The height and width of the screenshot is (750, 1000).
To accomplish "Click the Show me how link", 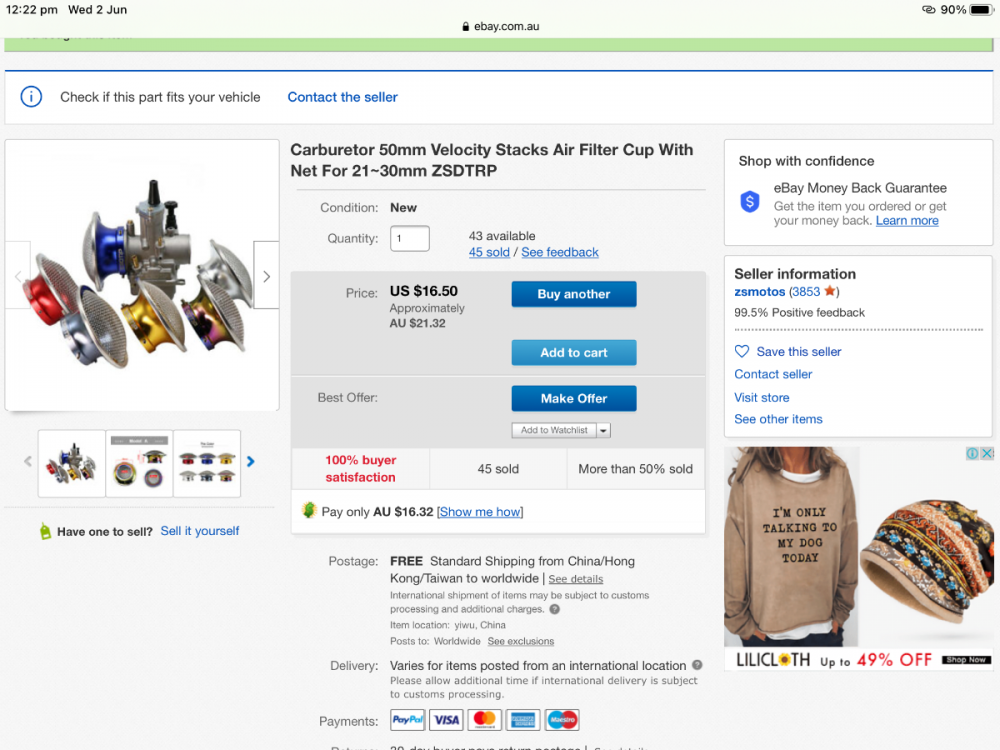I will (480, 512).
